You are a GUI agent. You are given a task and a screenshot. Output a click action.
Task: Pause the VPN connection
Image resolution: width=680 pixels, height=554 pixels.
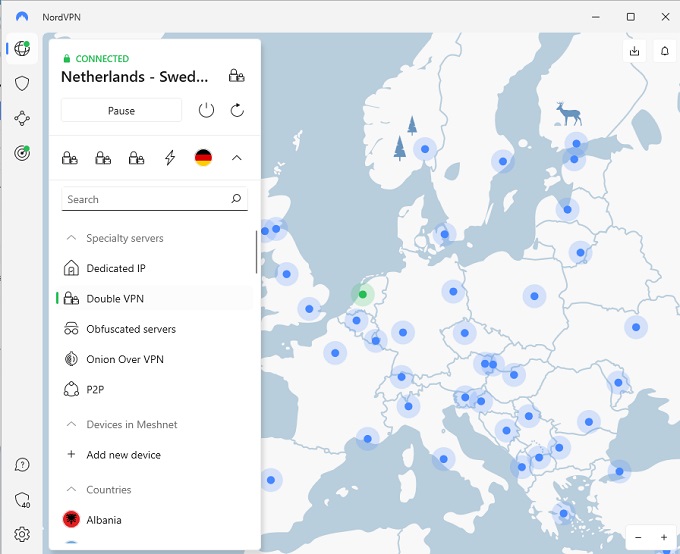point(121,110)
